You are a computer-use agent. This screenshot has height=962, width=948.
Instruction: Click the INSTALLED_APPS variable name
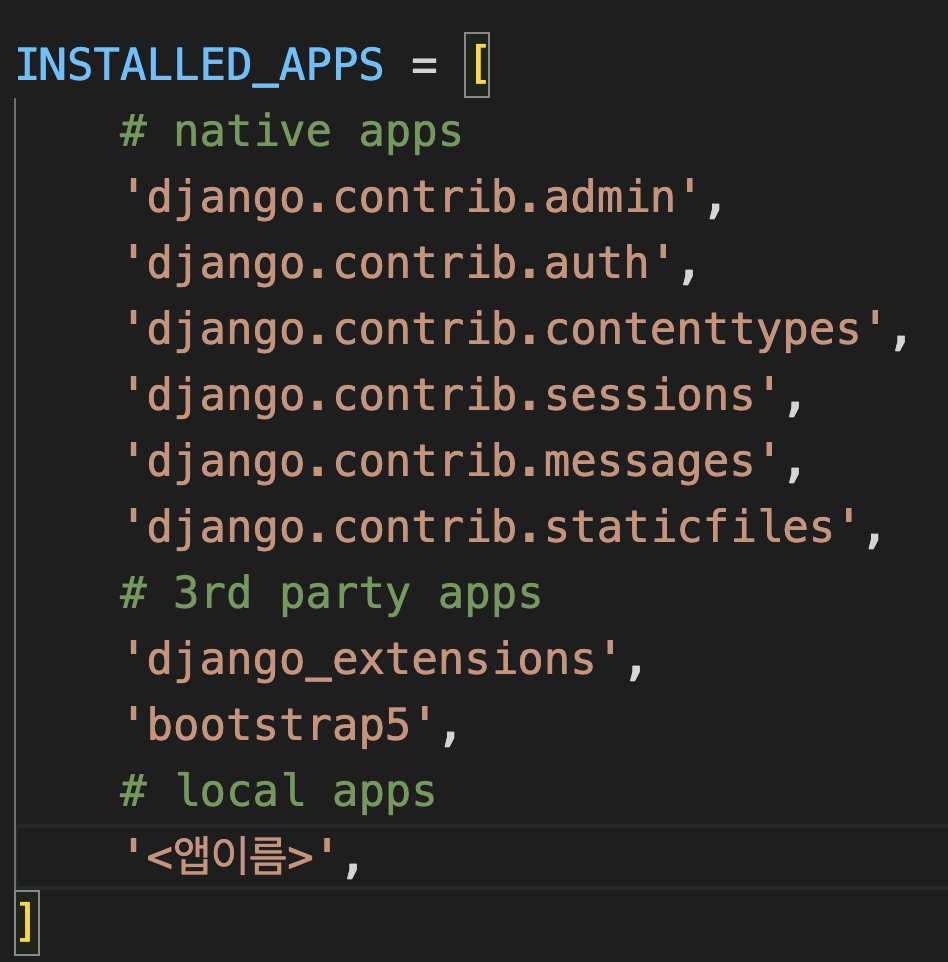point(199,65)
